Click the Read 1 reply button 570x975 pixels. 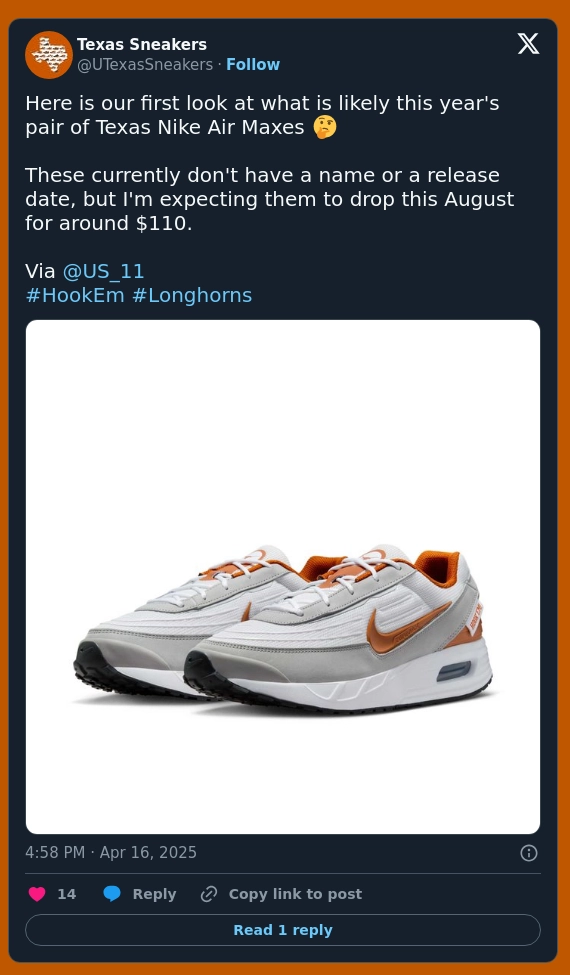pos(283,930)
